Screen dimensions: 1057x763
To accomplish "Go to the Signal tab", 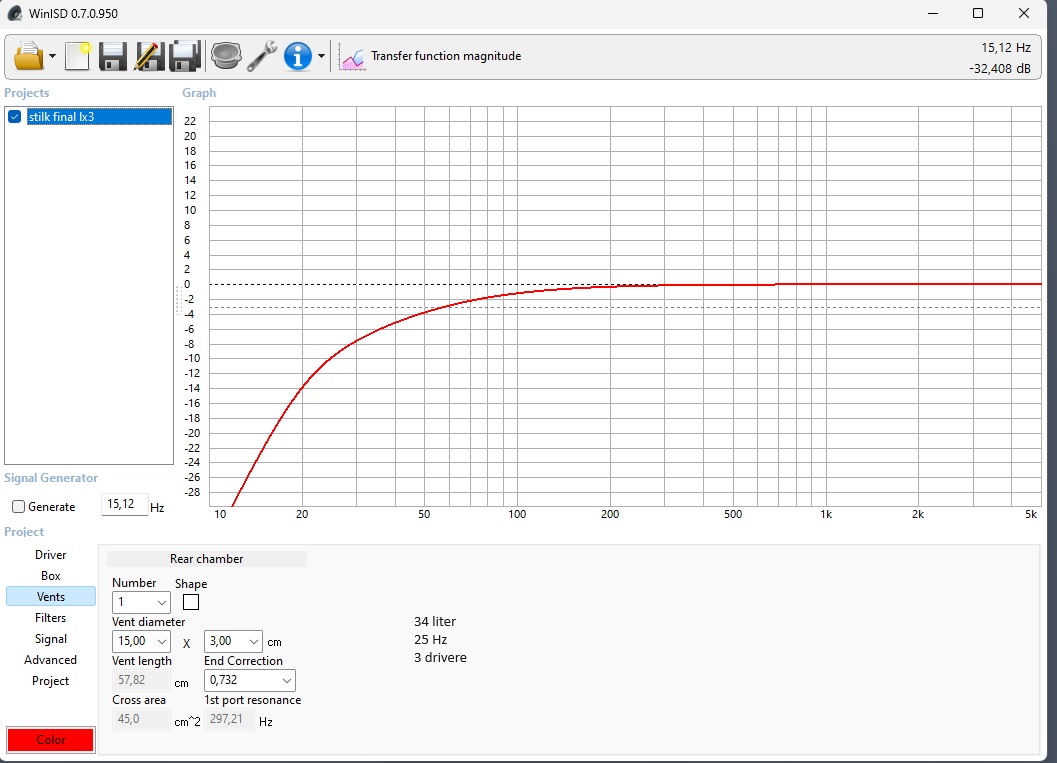I will [51, 638].
